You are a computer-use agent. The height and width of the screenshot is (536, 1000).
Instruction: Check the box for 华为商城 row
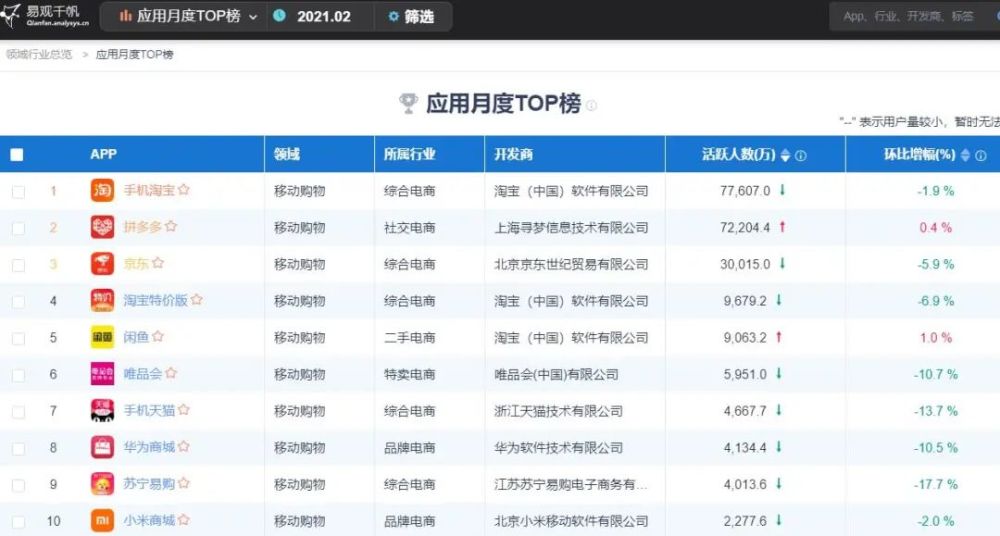pyautogui.click(x=18, y=448)
